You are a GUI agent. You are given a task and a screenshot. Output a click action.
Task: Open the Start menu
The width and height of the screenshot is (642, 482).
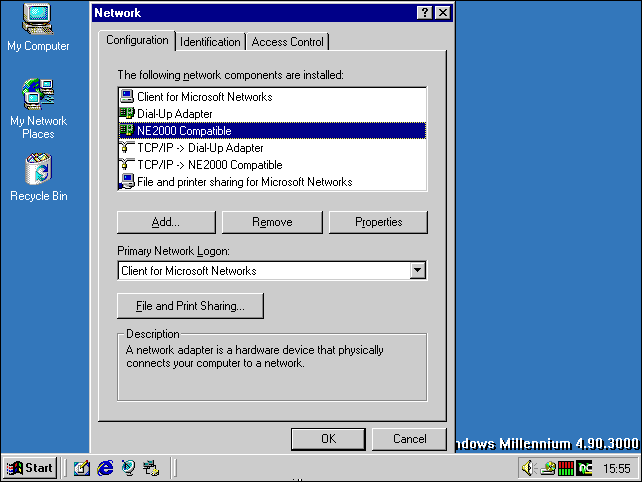(30, 468)
